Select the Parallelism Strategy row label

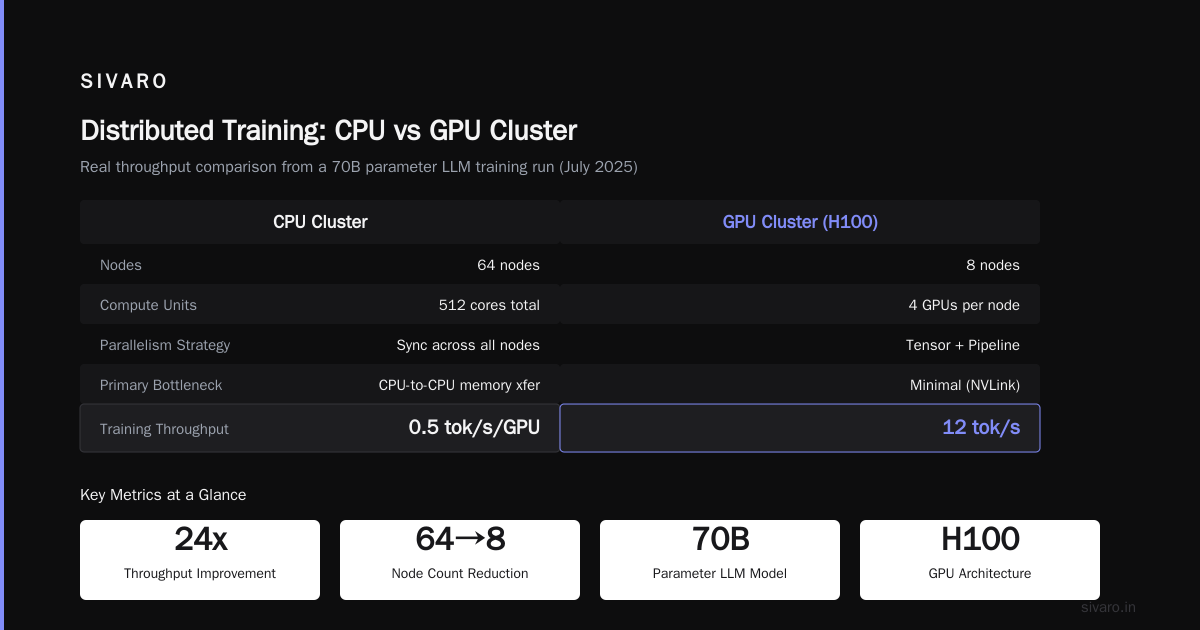pyautogui.click(x=165, y=345)
